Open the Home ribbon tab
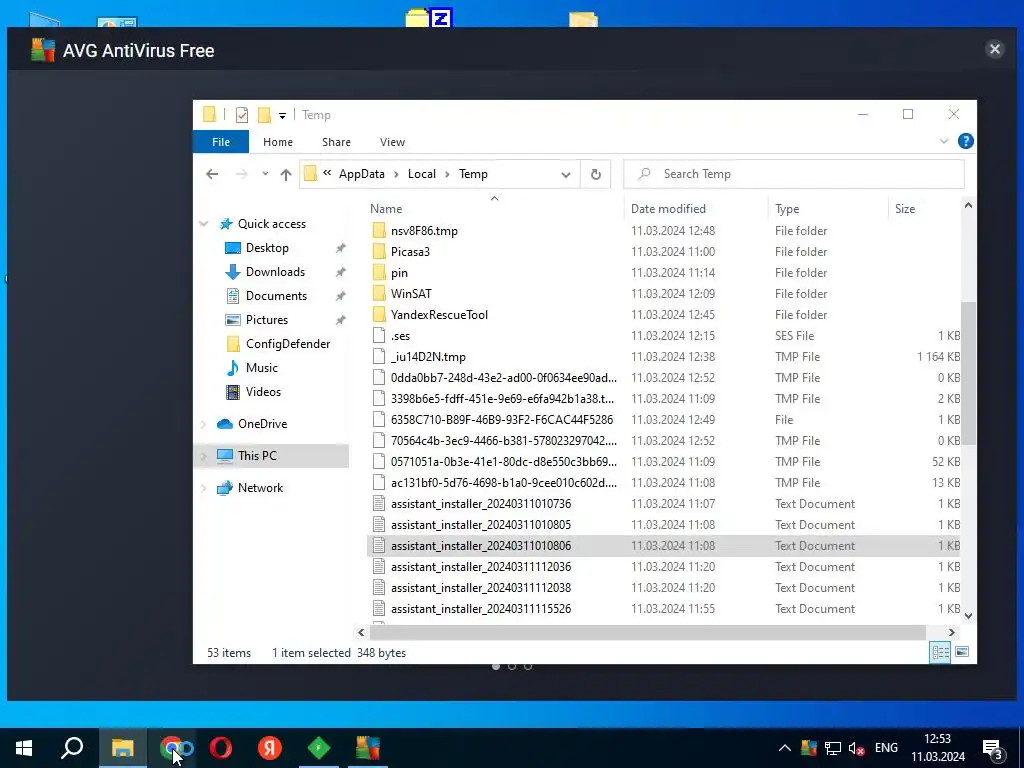The height and width of the screenshot is (768, 1024). [278, 142]
